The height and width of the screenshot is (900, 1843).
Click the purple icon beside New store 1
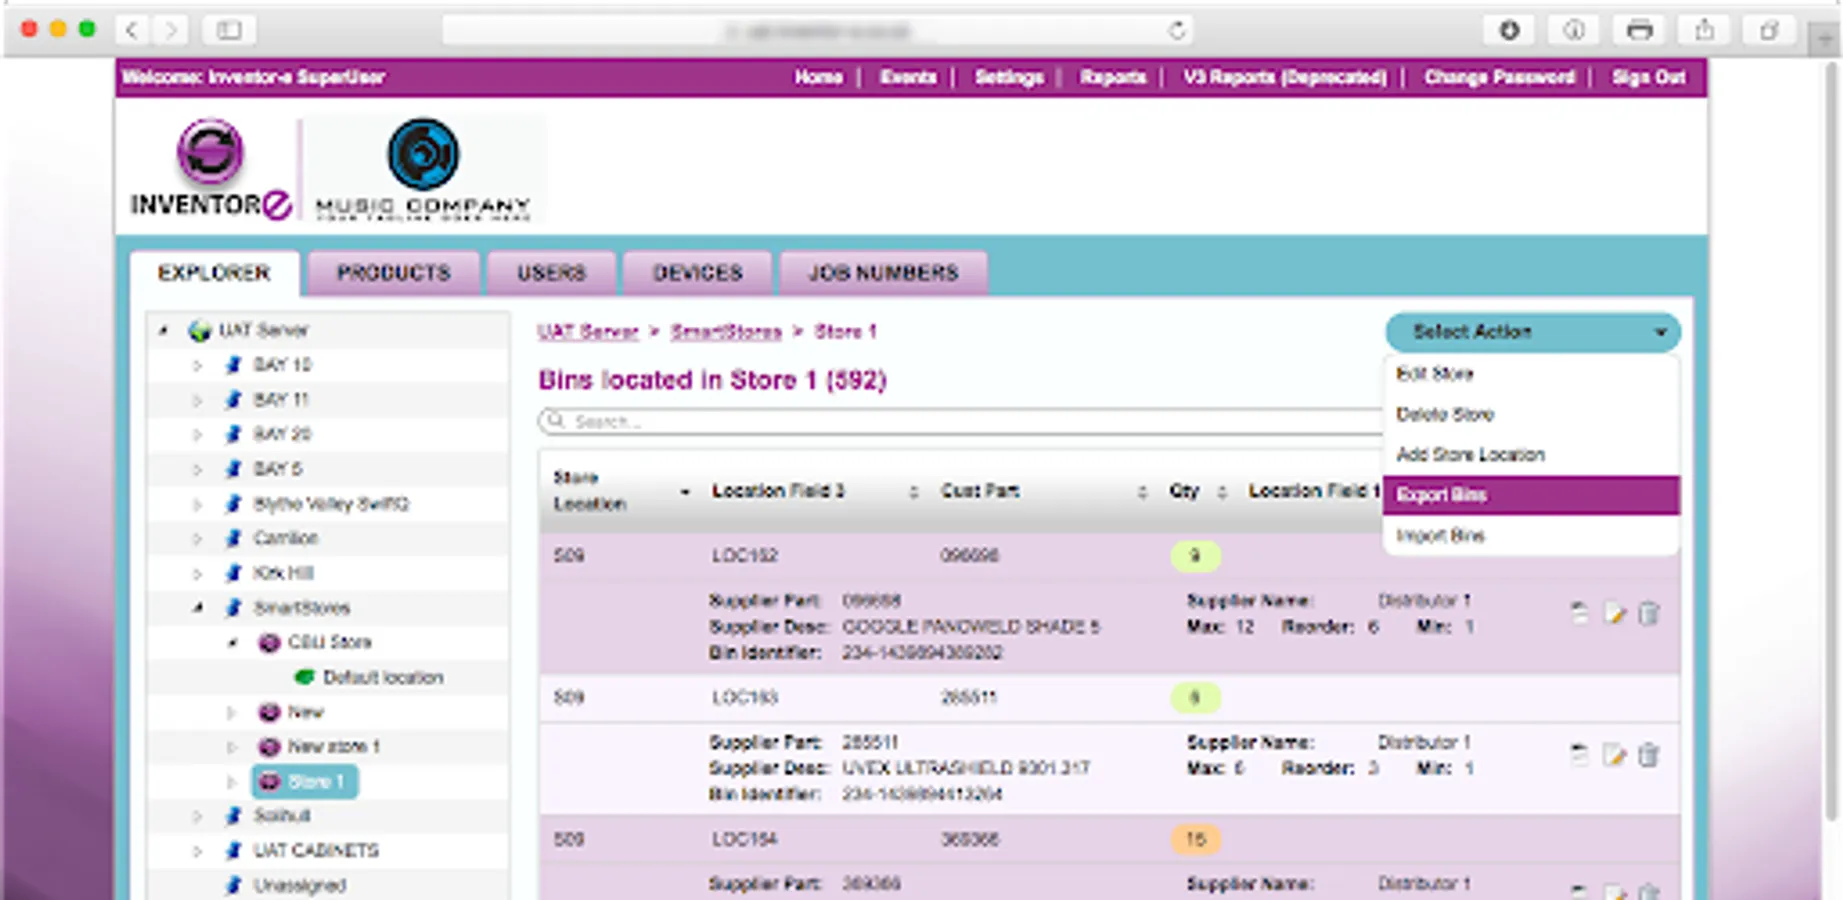coord(269,747)
